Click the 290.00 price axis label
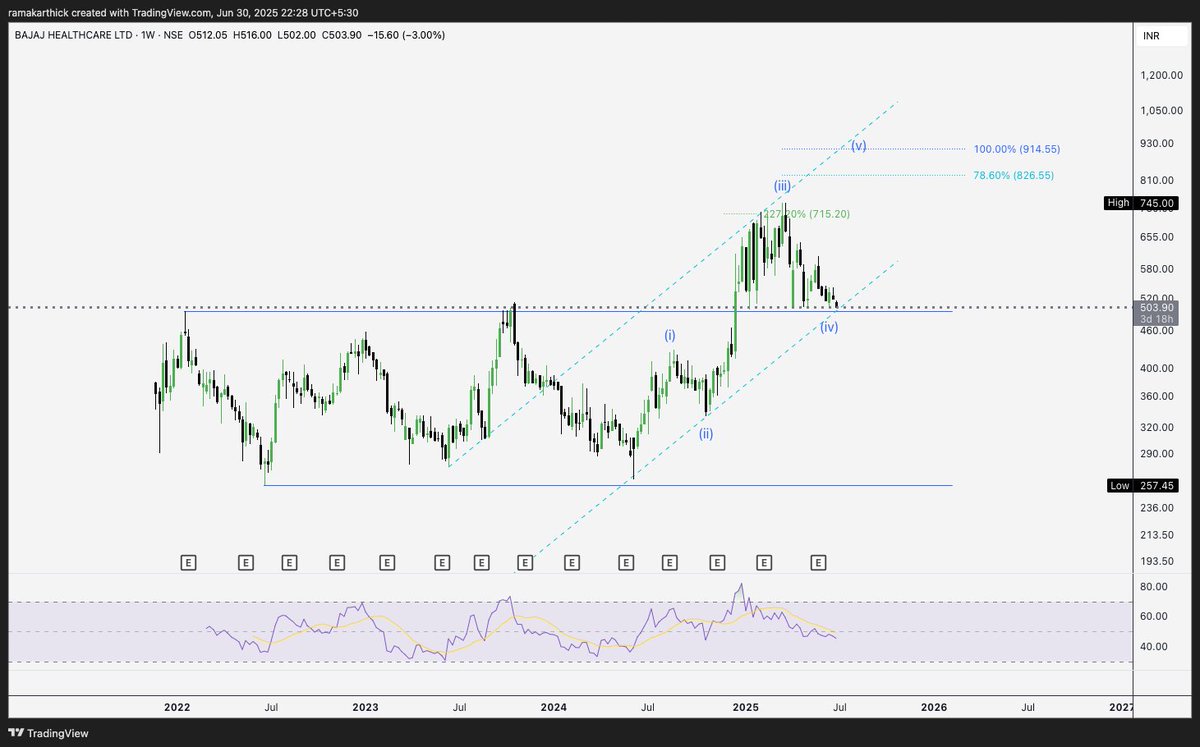 1157,454
